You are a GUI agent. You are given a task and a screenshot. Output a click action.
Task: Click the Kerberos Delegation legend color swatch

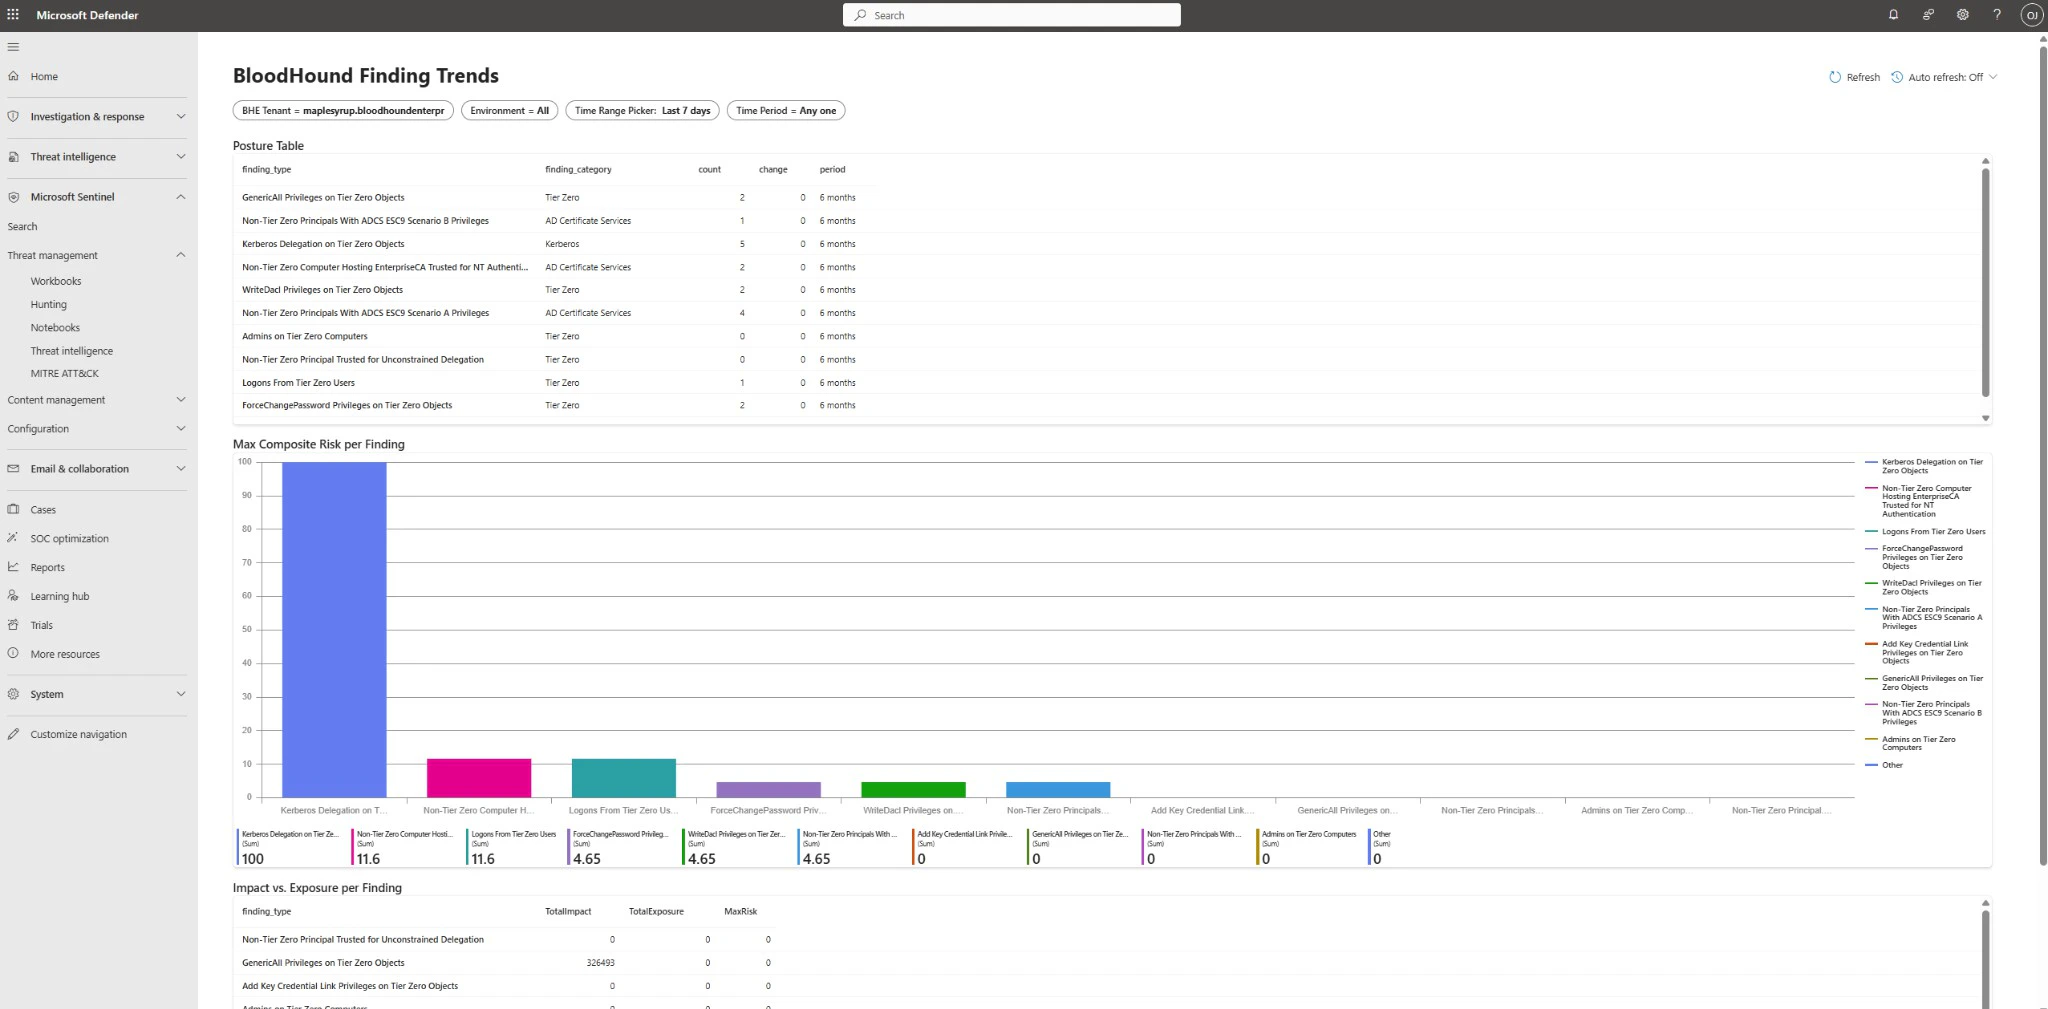(x=1870, y=462)
